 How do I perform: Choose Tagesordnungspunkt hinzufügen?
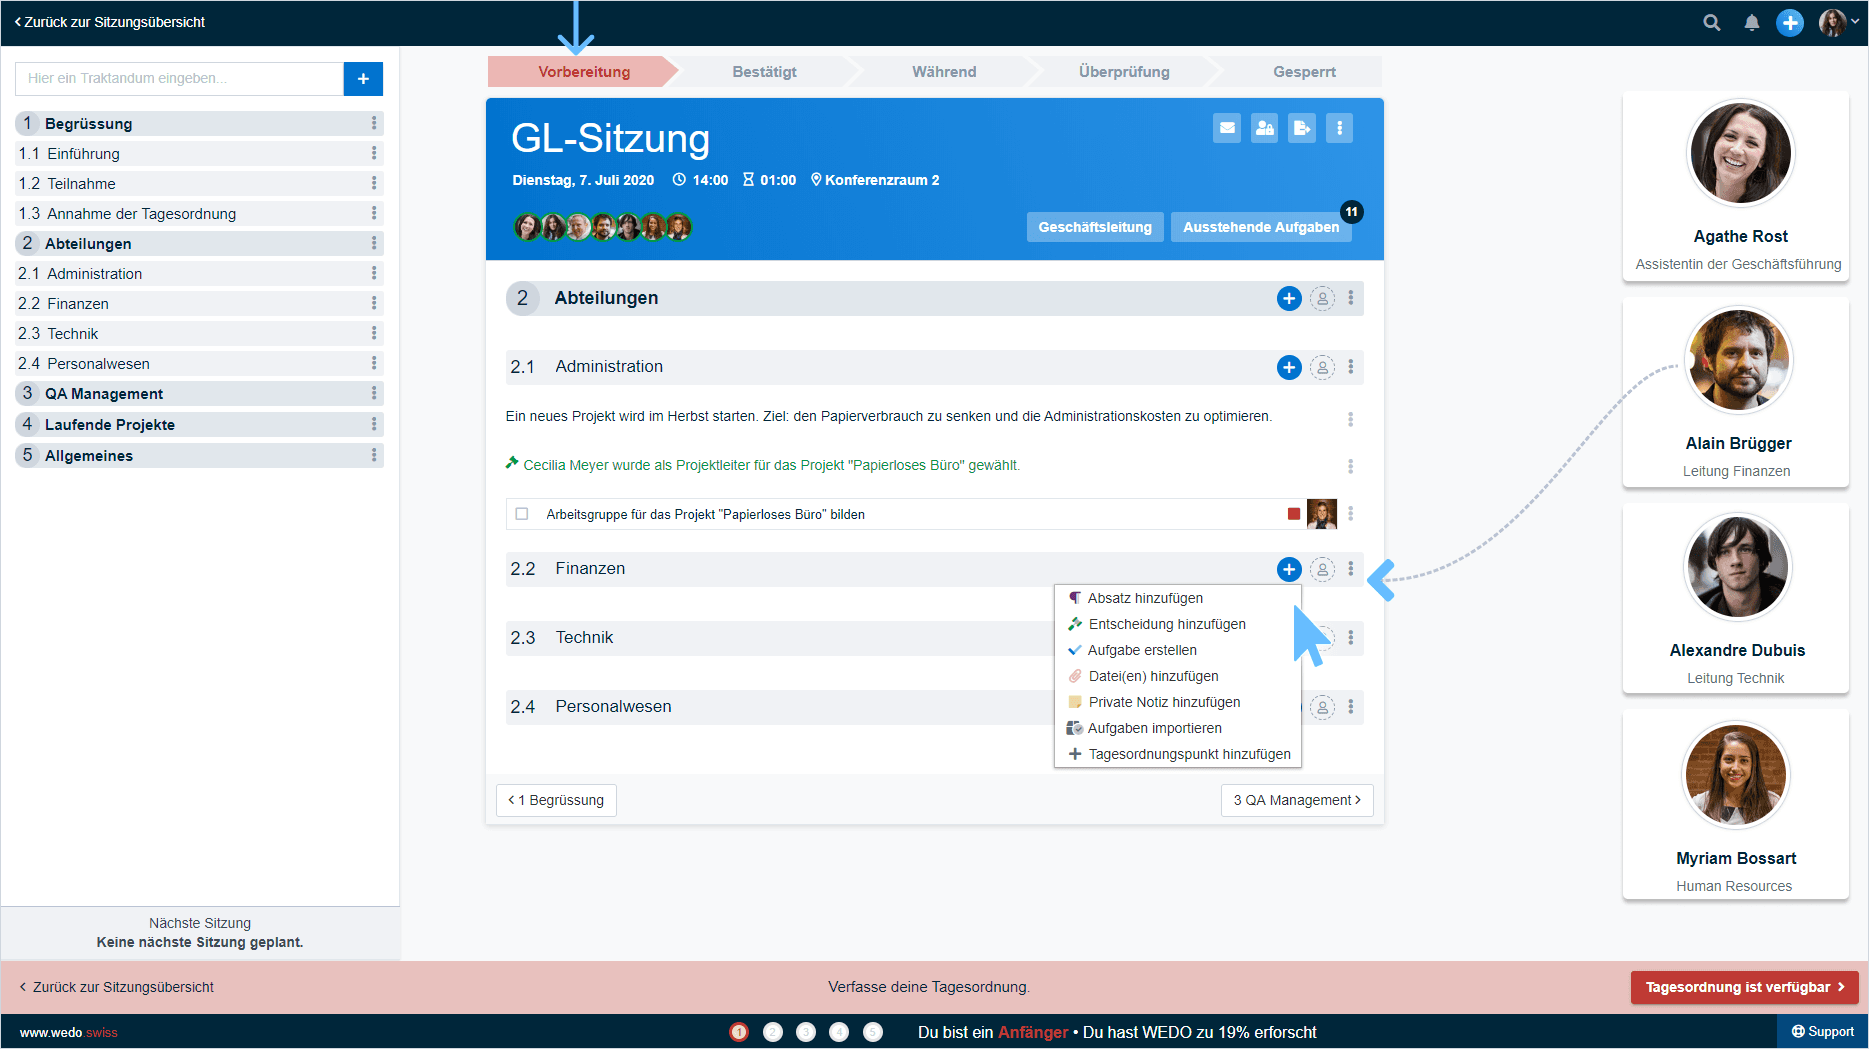[x=1178, y=754]
